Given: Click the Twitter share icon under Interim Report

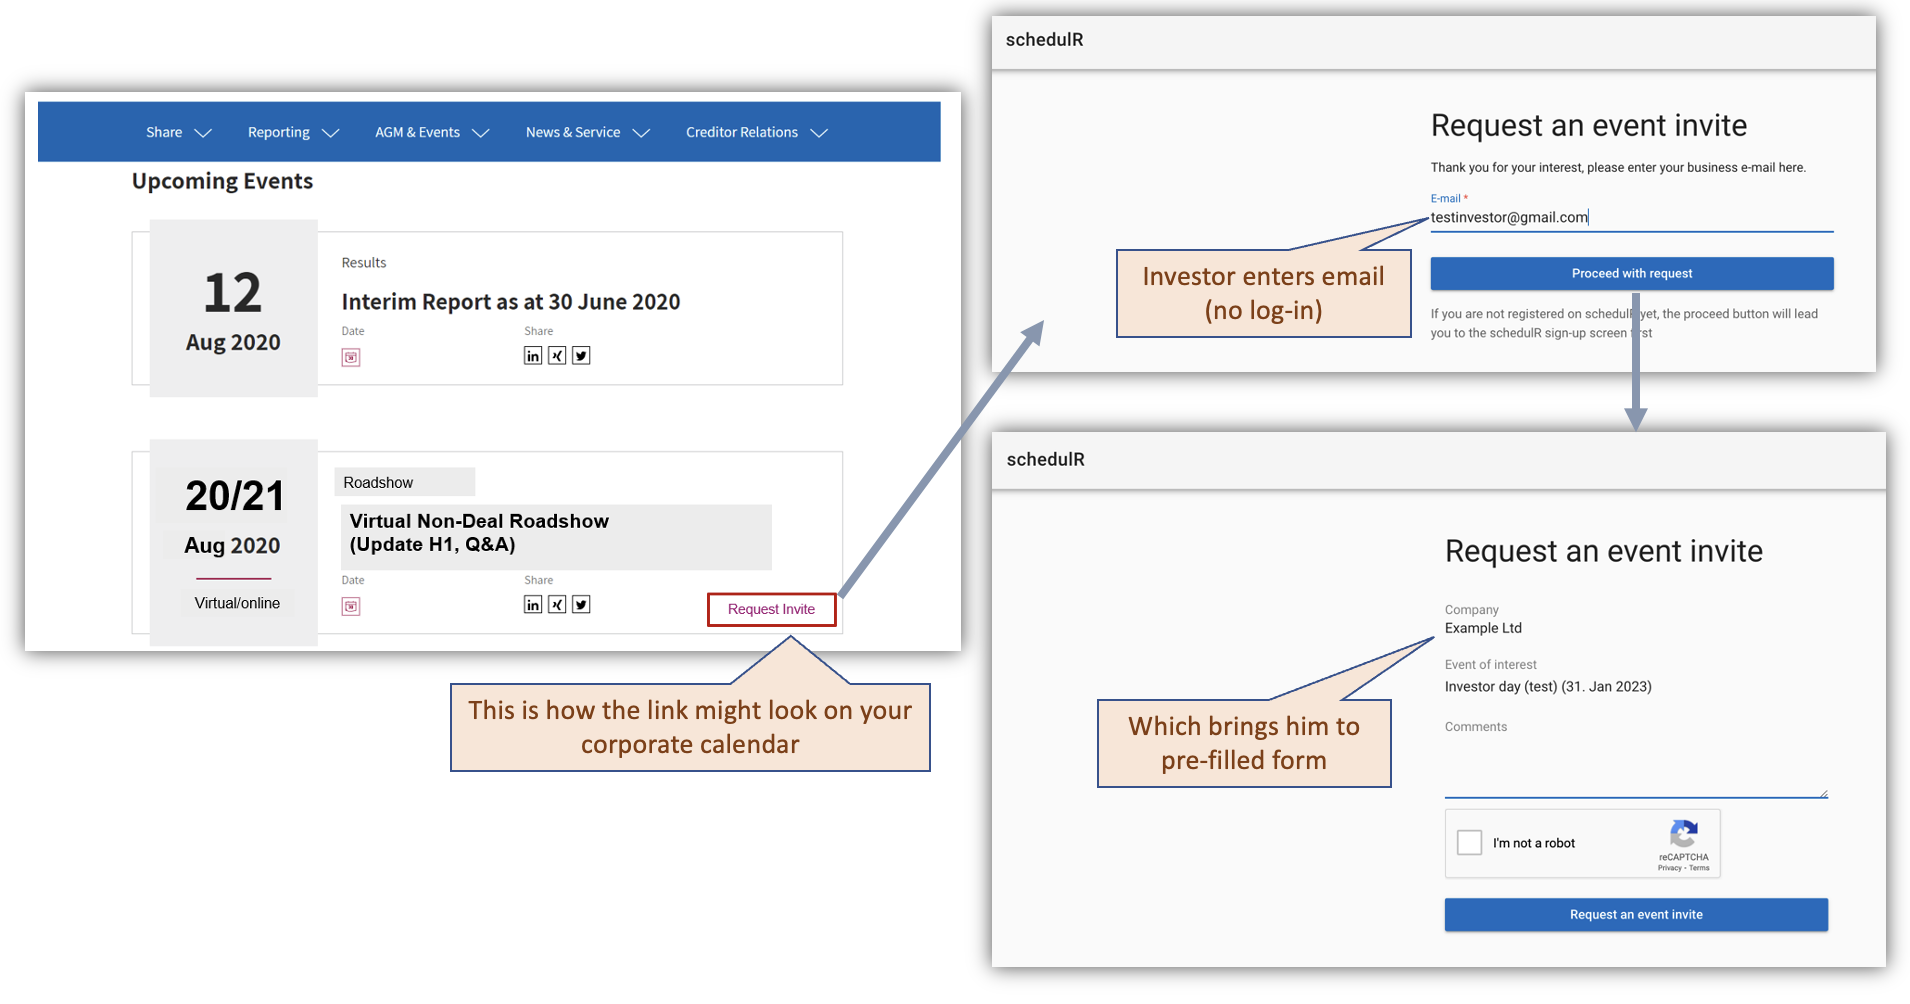Looking at the screenshot, I should [580, 355].
